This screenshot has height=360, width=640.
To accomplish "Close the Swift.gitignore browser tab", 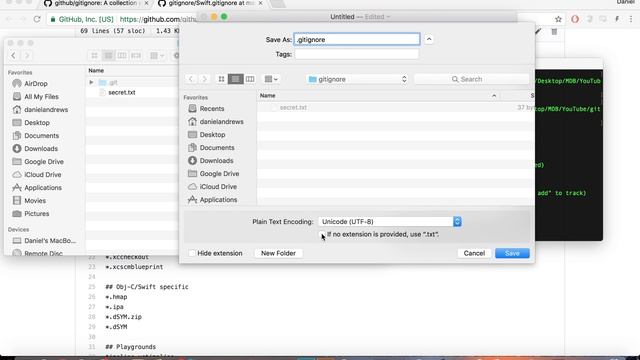I will (260, 3).
